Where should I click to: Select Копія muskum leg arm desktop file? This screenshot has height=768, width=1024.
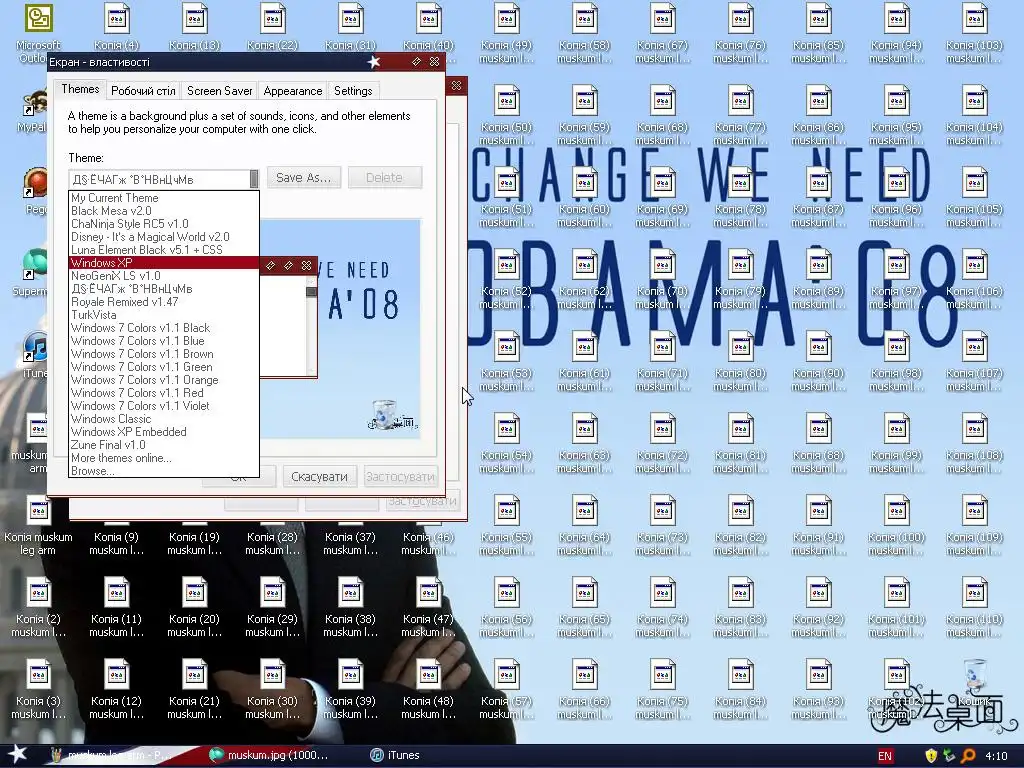[39, 526]
